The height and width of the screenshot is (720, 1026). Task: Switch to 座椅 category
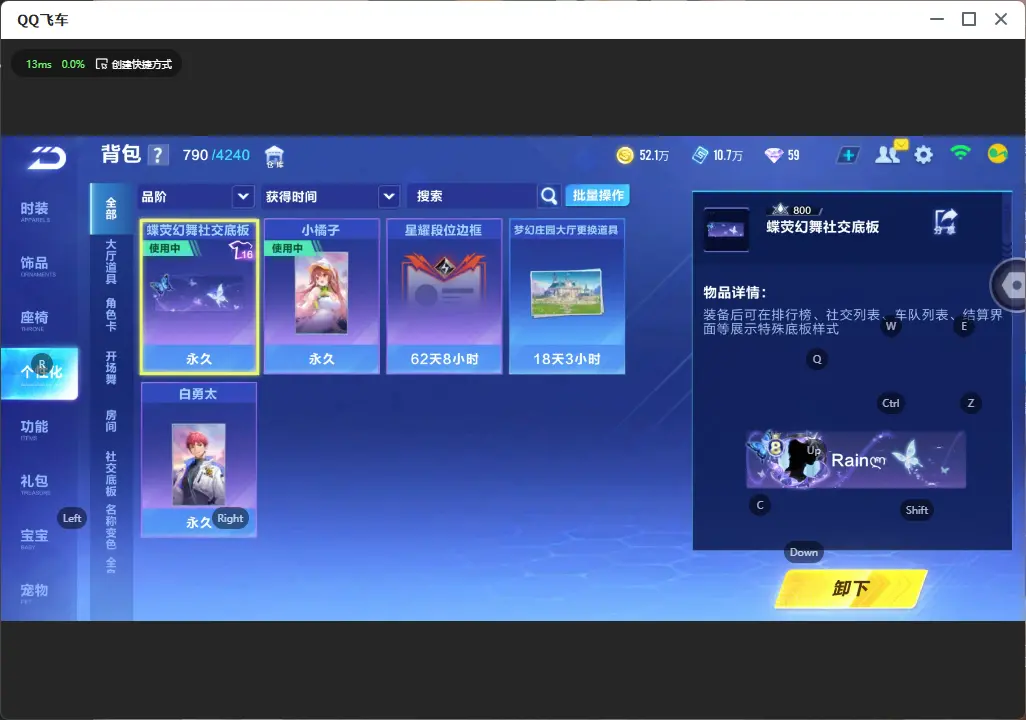35,320
